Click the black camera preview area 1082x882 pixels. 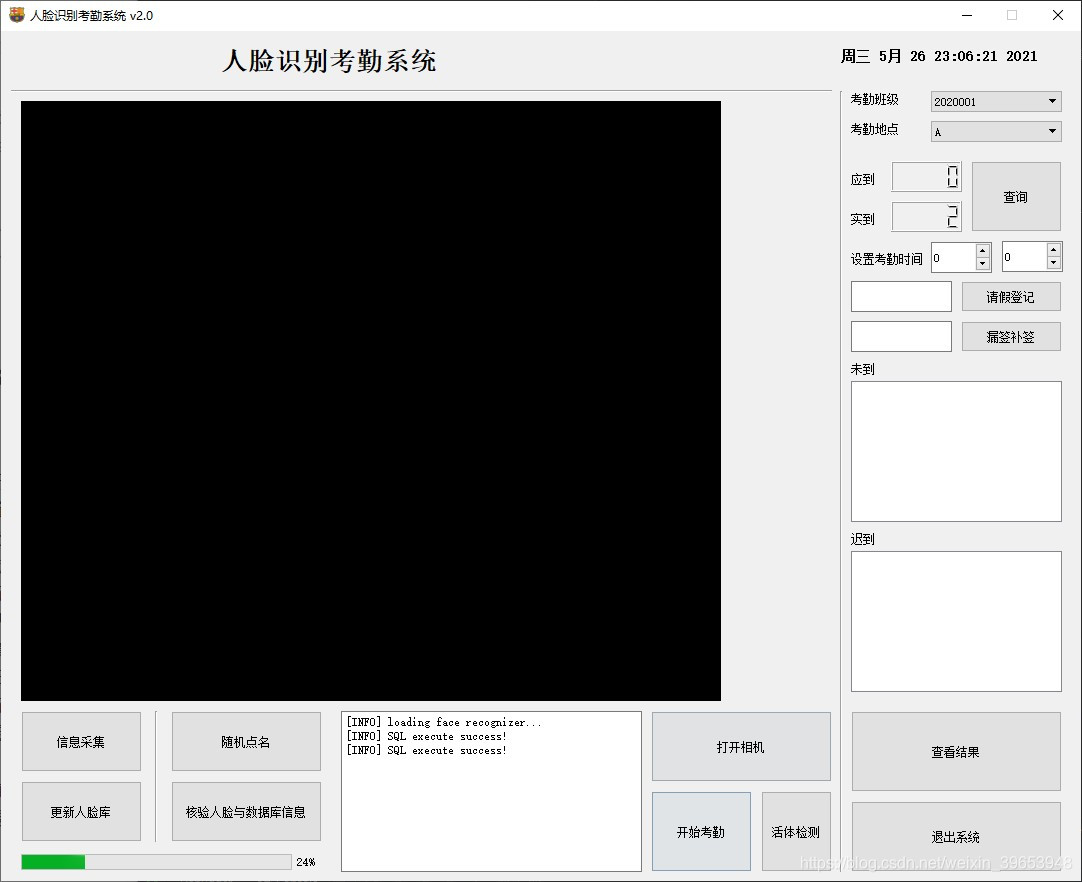(x=371, y=401)
